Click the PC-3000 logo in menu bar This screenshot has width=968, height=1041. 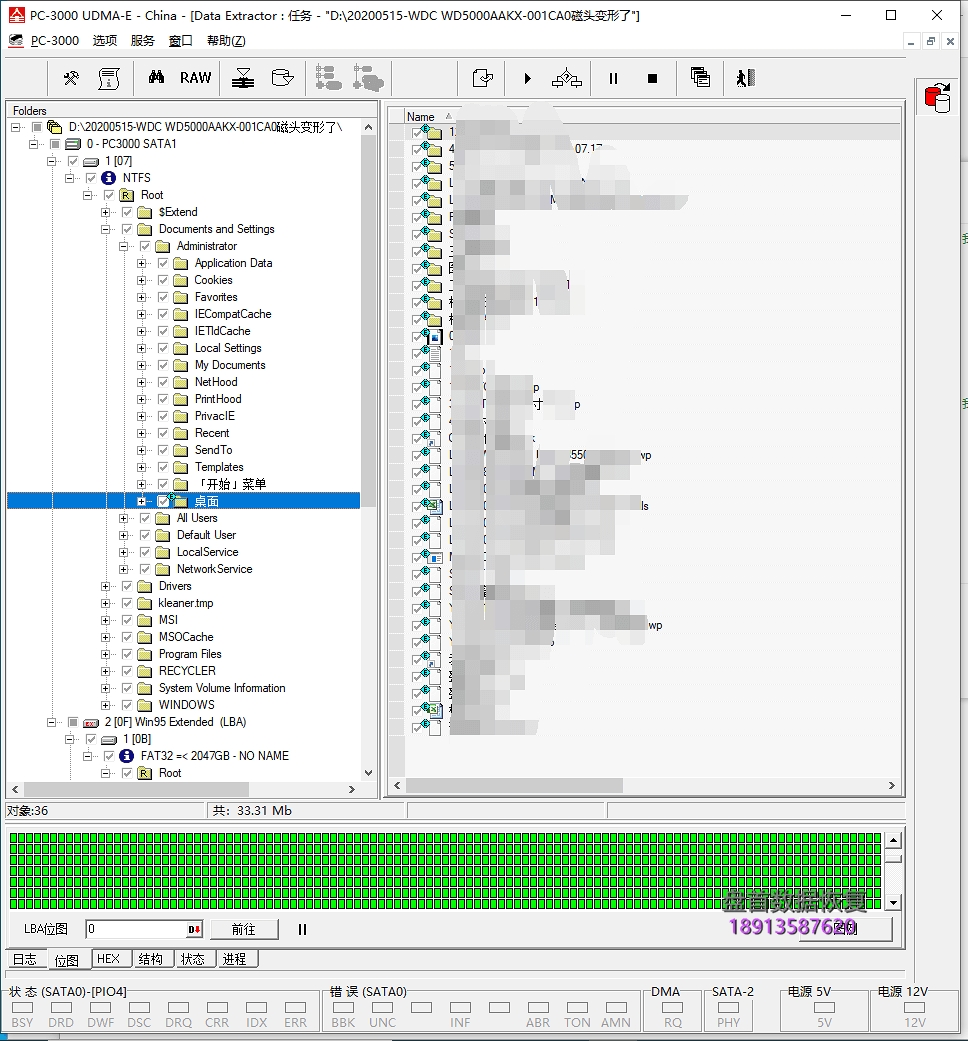pyautogui.click(x=16, y=40)
